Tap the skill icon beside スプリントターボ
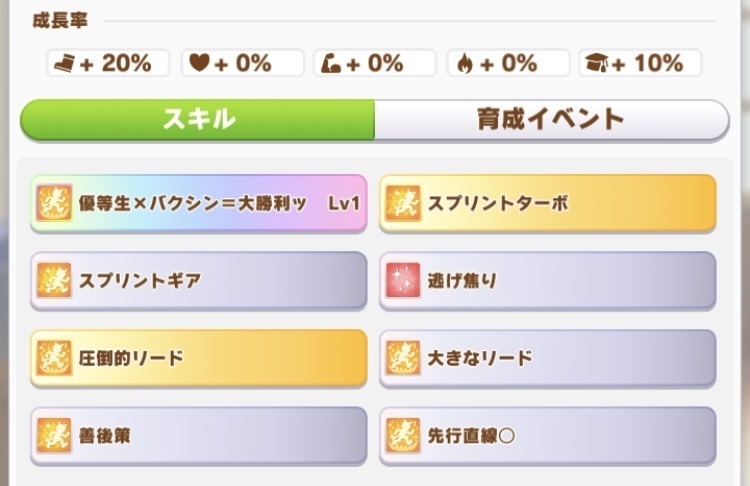Viewport: 750px width, 486px height. (403, 203)
